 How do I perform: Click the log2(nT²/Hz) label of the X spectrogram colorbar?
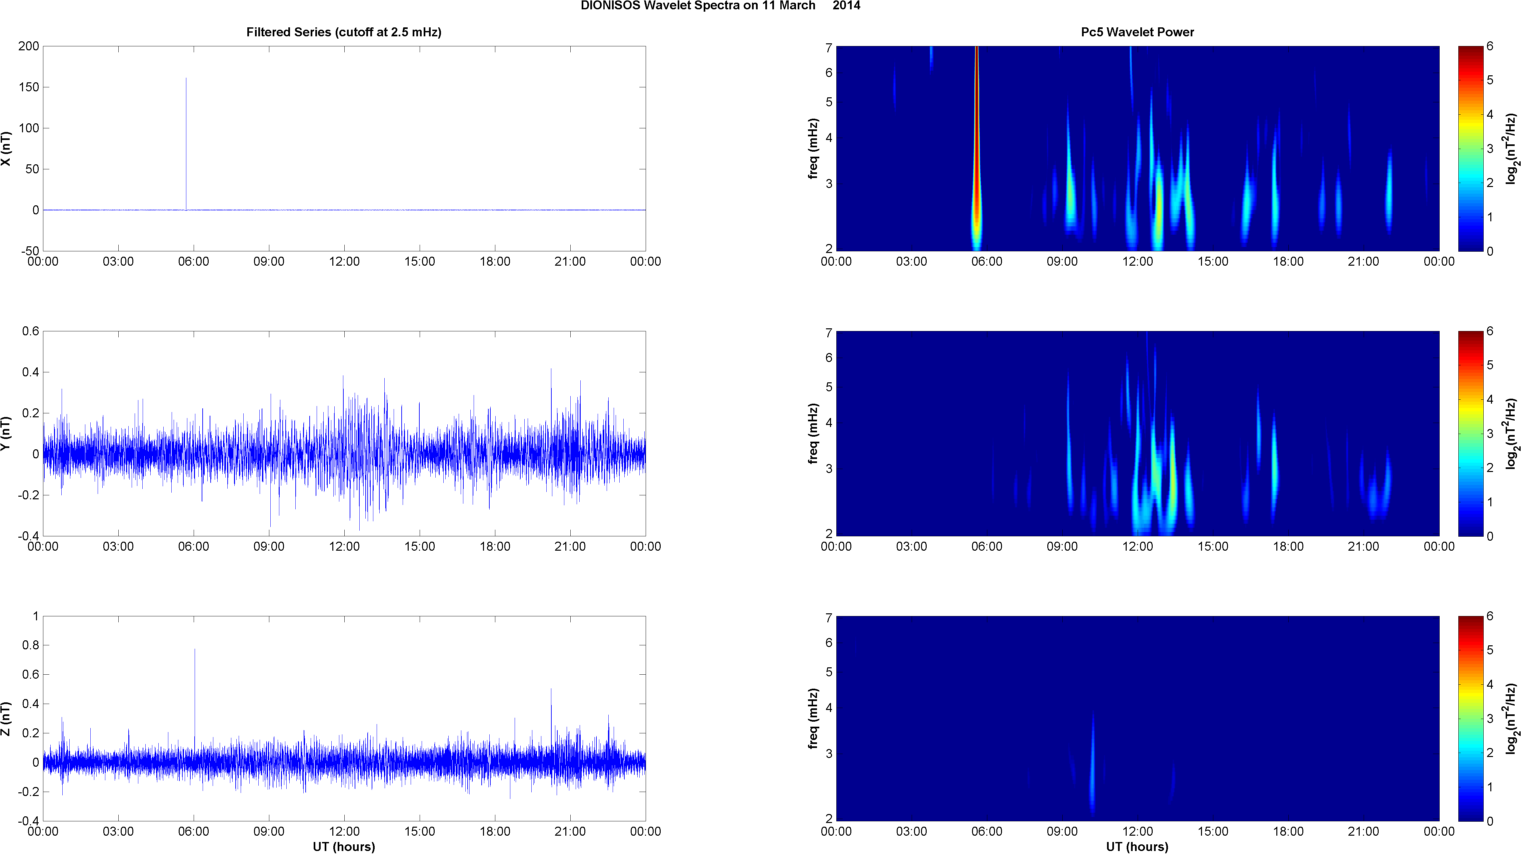click(1512, 149)
